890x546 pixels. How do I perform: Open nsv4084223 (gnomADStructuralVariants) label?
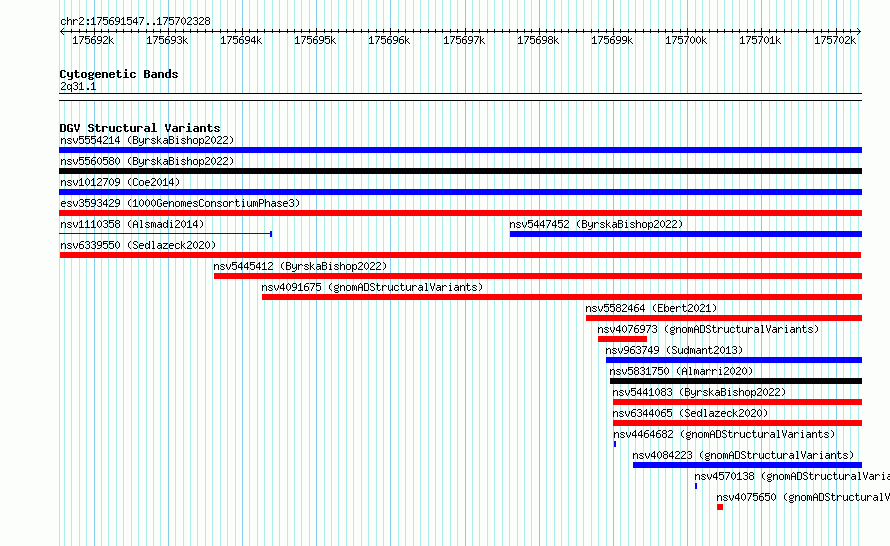743,455
